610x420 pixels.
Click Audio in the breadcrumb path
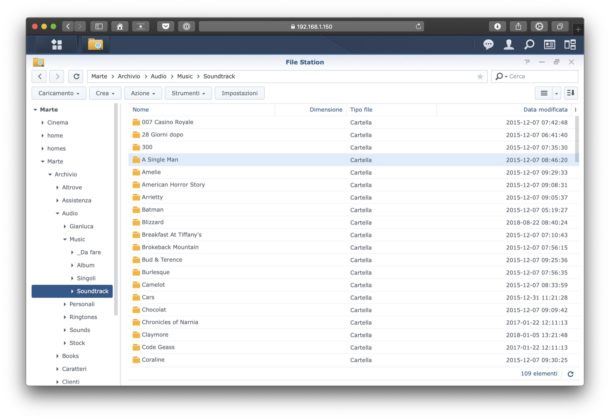(x=158, y=76)
